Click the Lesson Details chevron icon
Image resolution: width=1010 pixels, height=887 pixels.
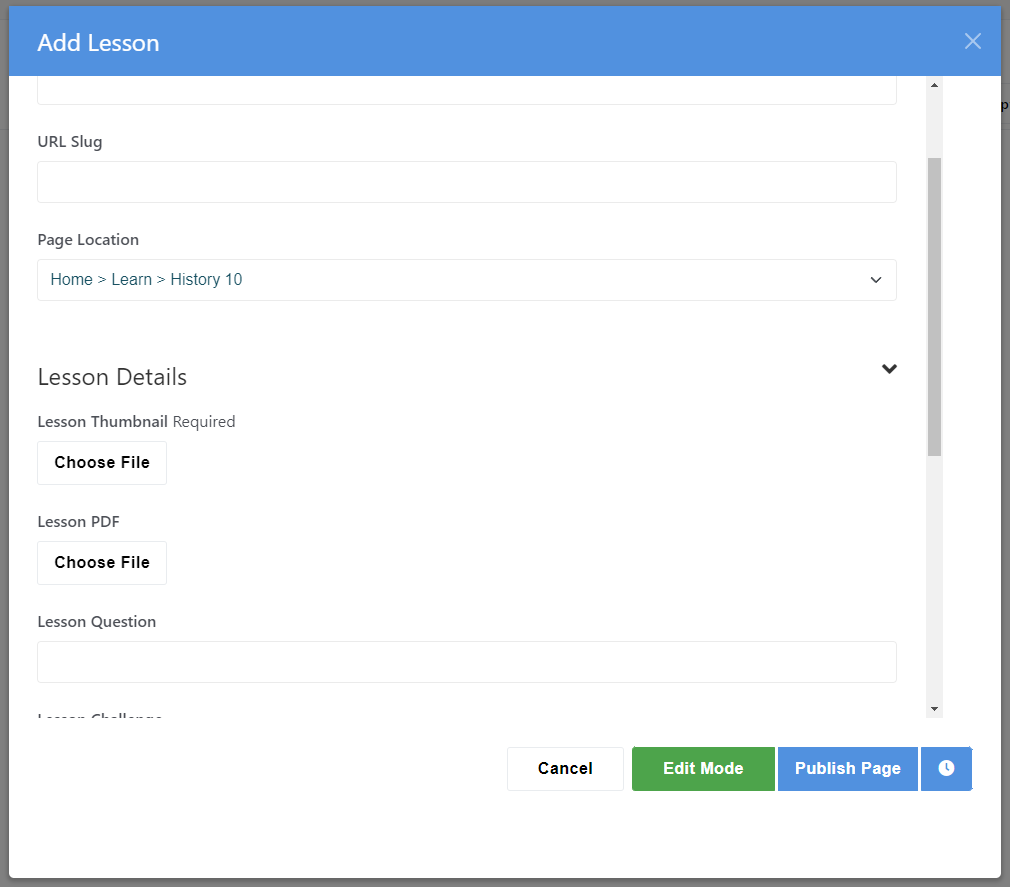(889, 369)
